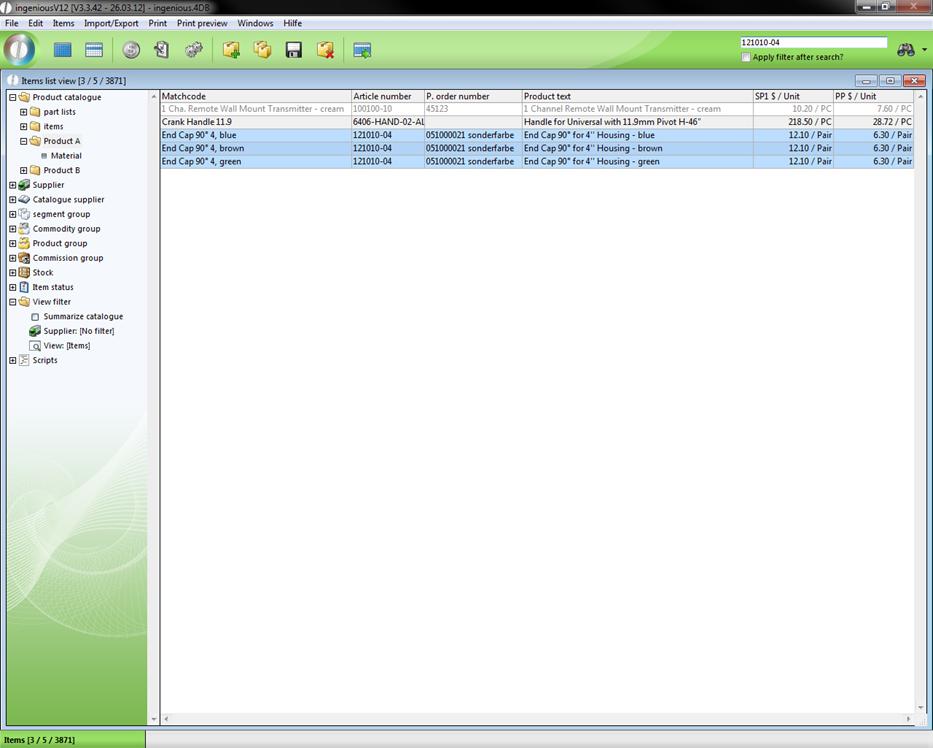
Task: Click the clipboard document toolbar icon
Action: tap(162, 50)
